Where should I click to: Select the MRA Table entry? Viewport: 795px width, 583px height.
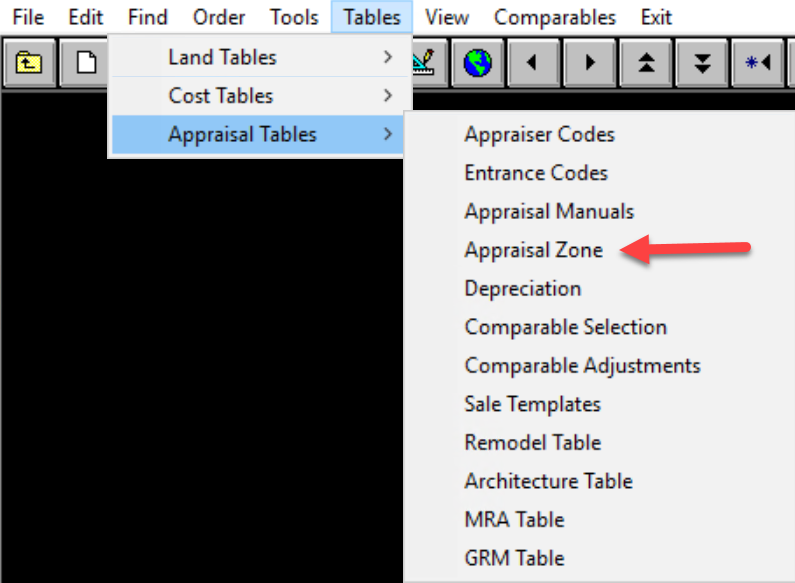click(x=514, y=520)
